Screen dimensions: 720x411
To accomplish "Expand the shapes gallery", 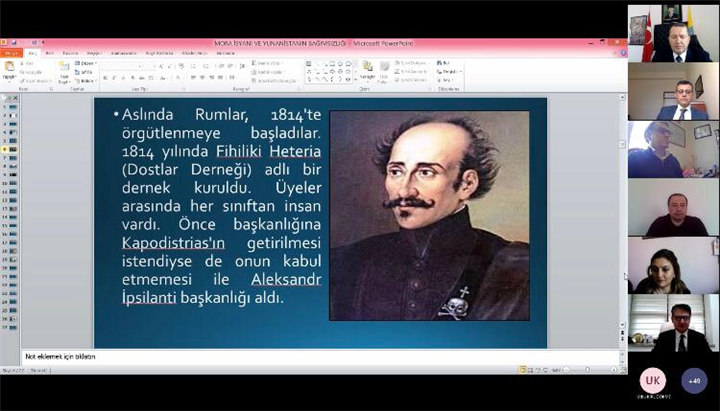I will coord(355,80).
